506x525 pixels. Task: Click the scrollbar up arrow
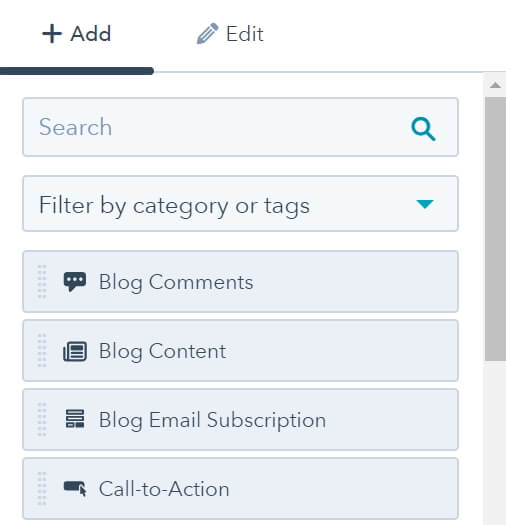pos(495,85)
